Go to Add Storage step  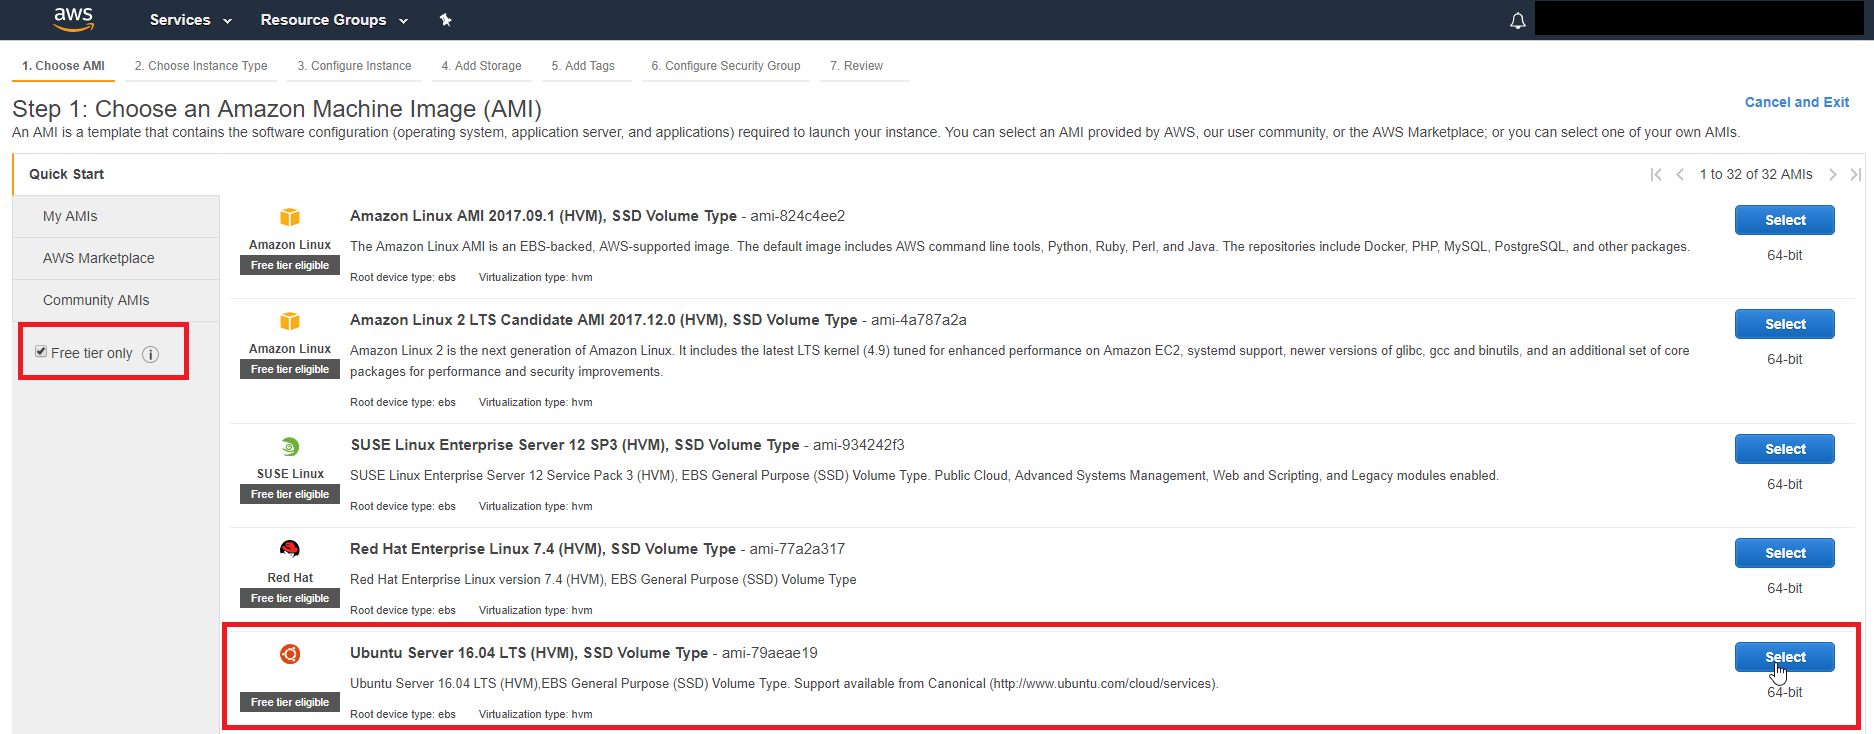(x=481, y=66)
